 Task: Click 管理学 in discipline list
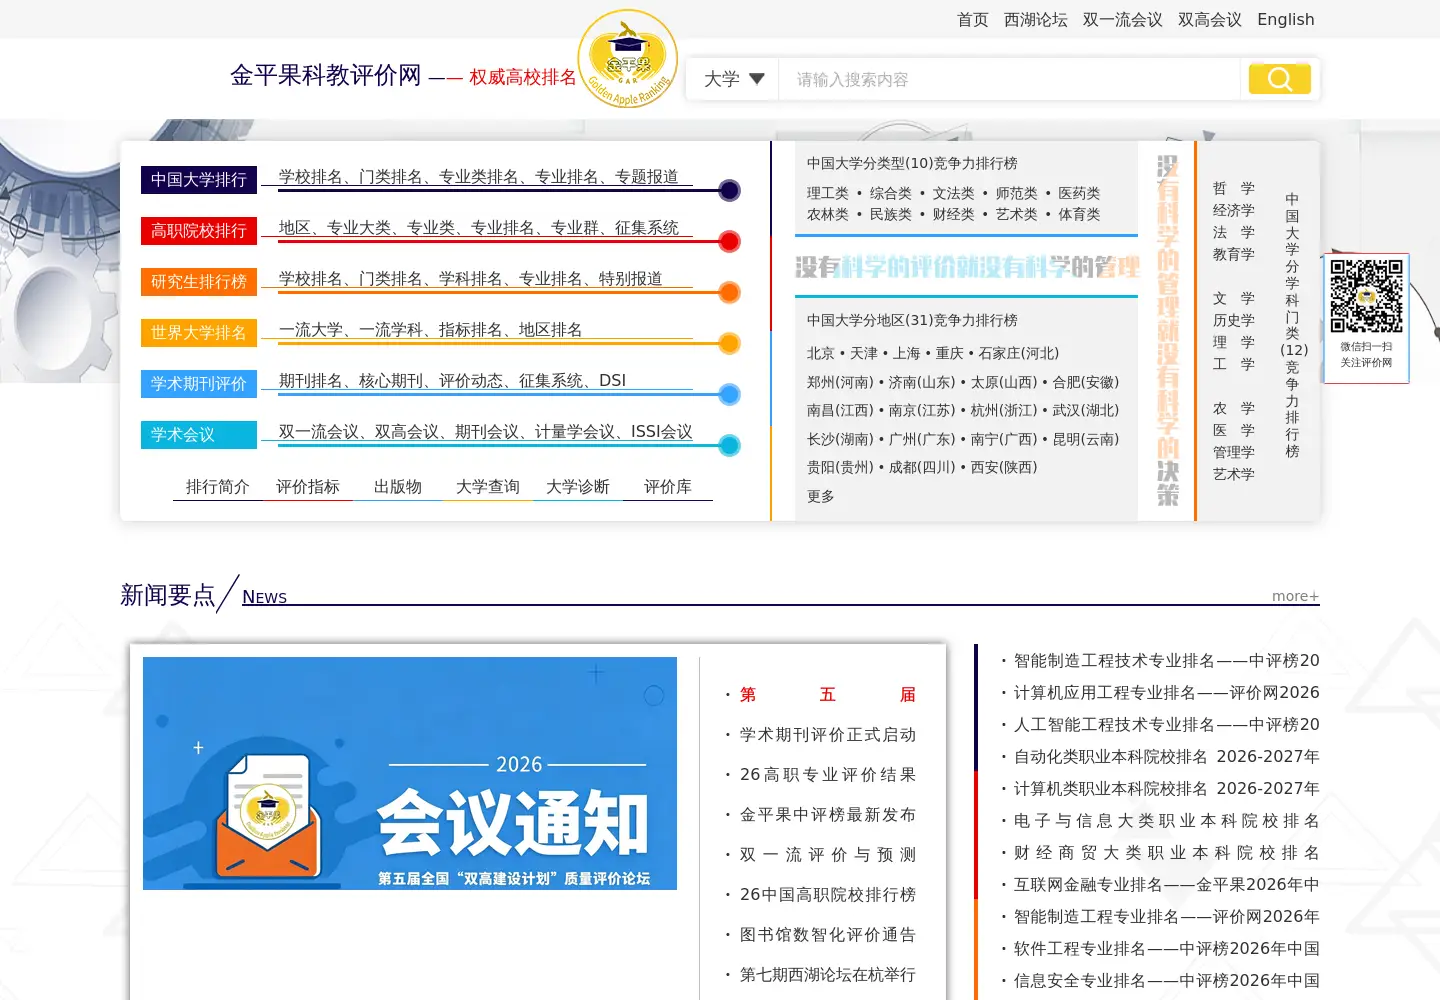click(1233, 452)
